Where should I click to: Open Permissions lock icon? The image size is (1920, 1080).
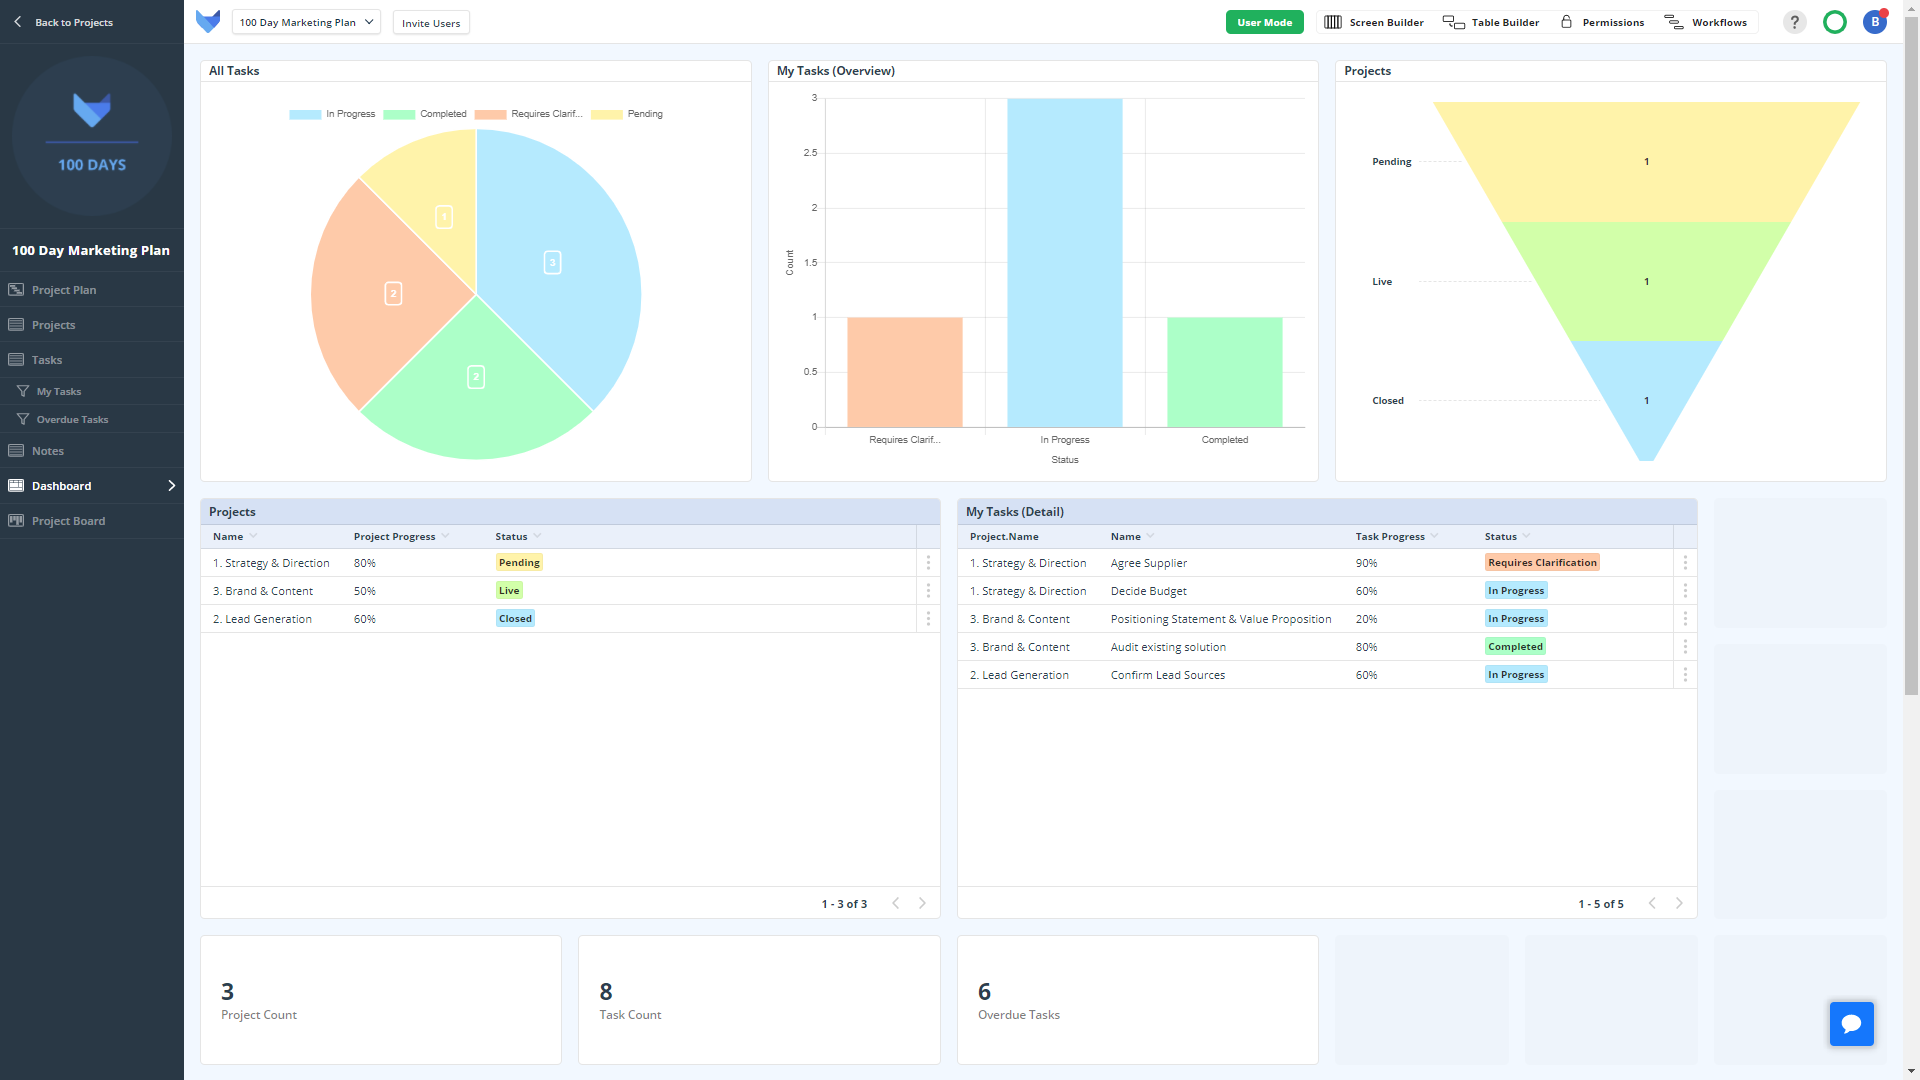1567,22
